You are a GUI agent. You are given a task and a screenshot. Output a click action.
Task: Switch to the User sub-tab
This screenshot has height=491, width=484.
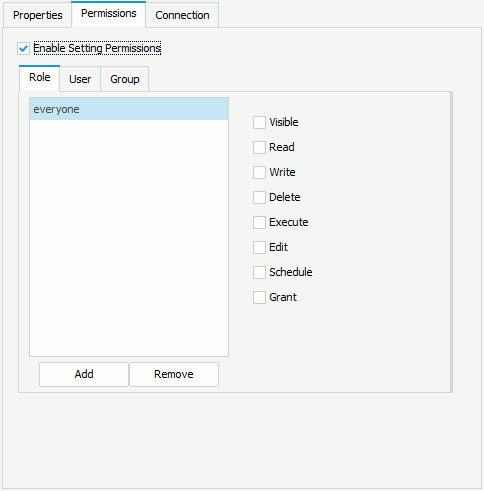tap(80, 79)
